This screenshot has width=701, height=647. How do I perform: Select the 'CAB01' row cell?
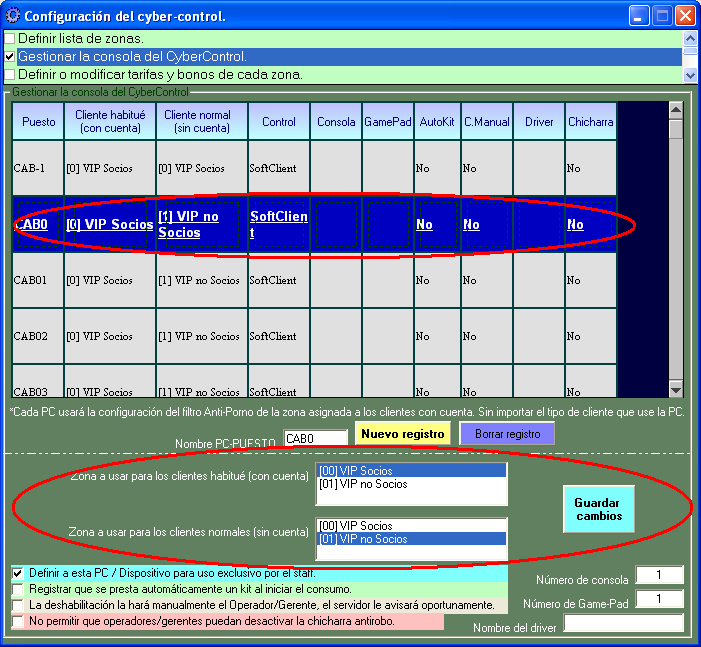(38, 280)
